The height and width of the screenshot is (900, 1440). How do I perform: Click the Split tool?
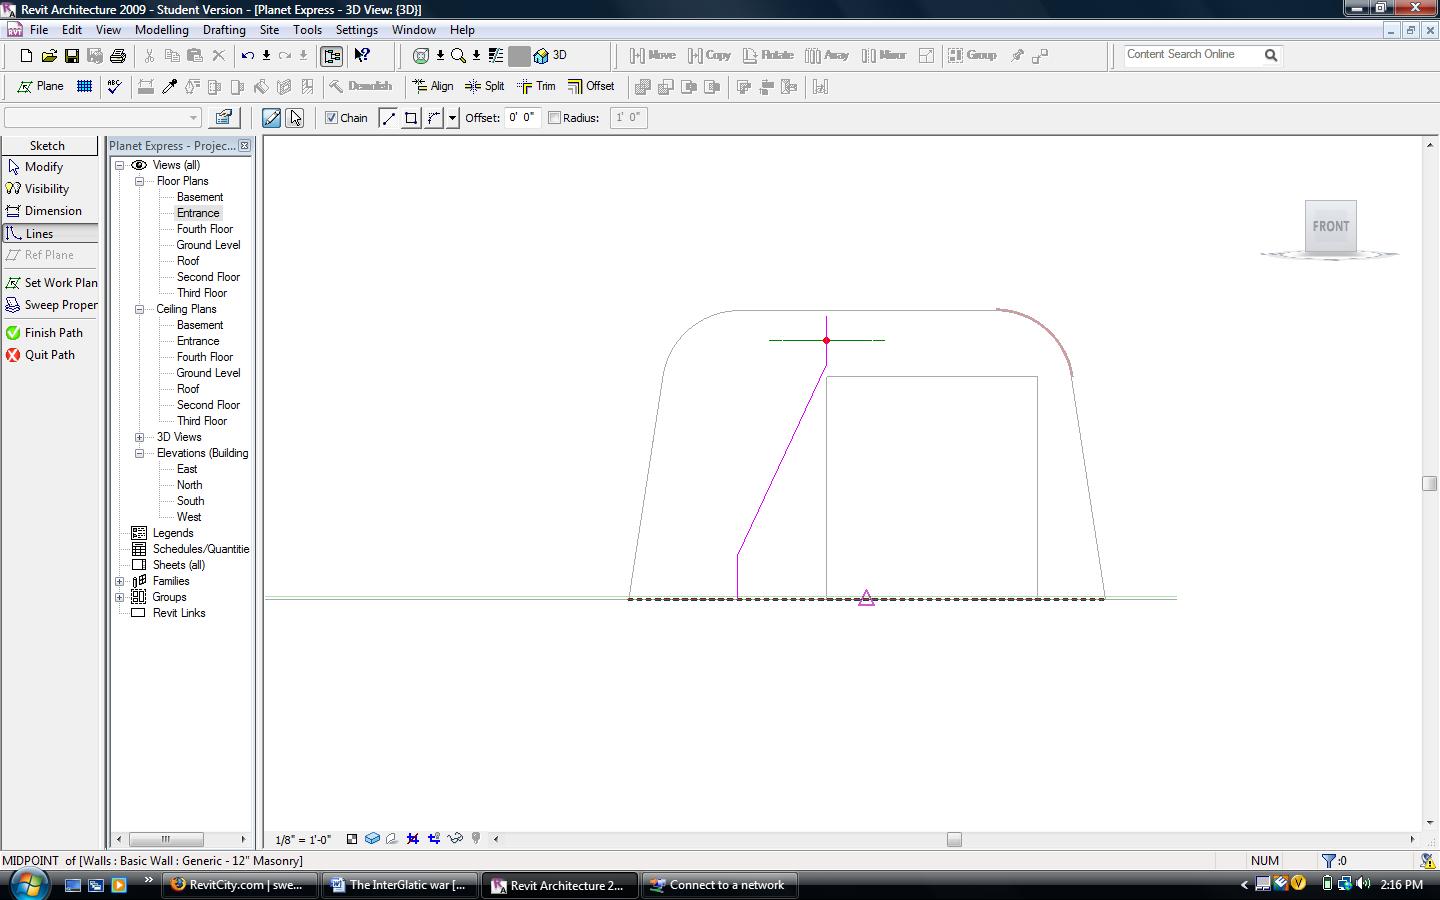[485, 87]
